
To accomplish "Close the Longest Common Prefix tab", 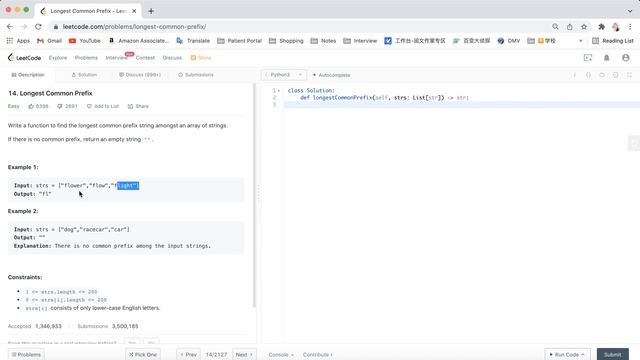I will [x=134, y=11].
